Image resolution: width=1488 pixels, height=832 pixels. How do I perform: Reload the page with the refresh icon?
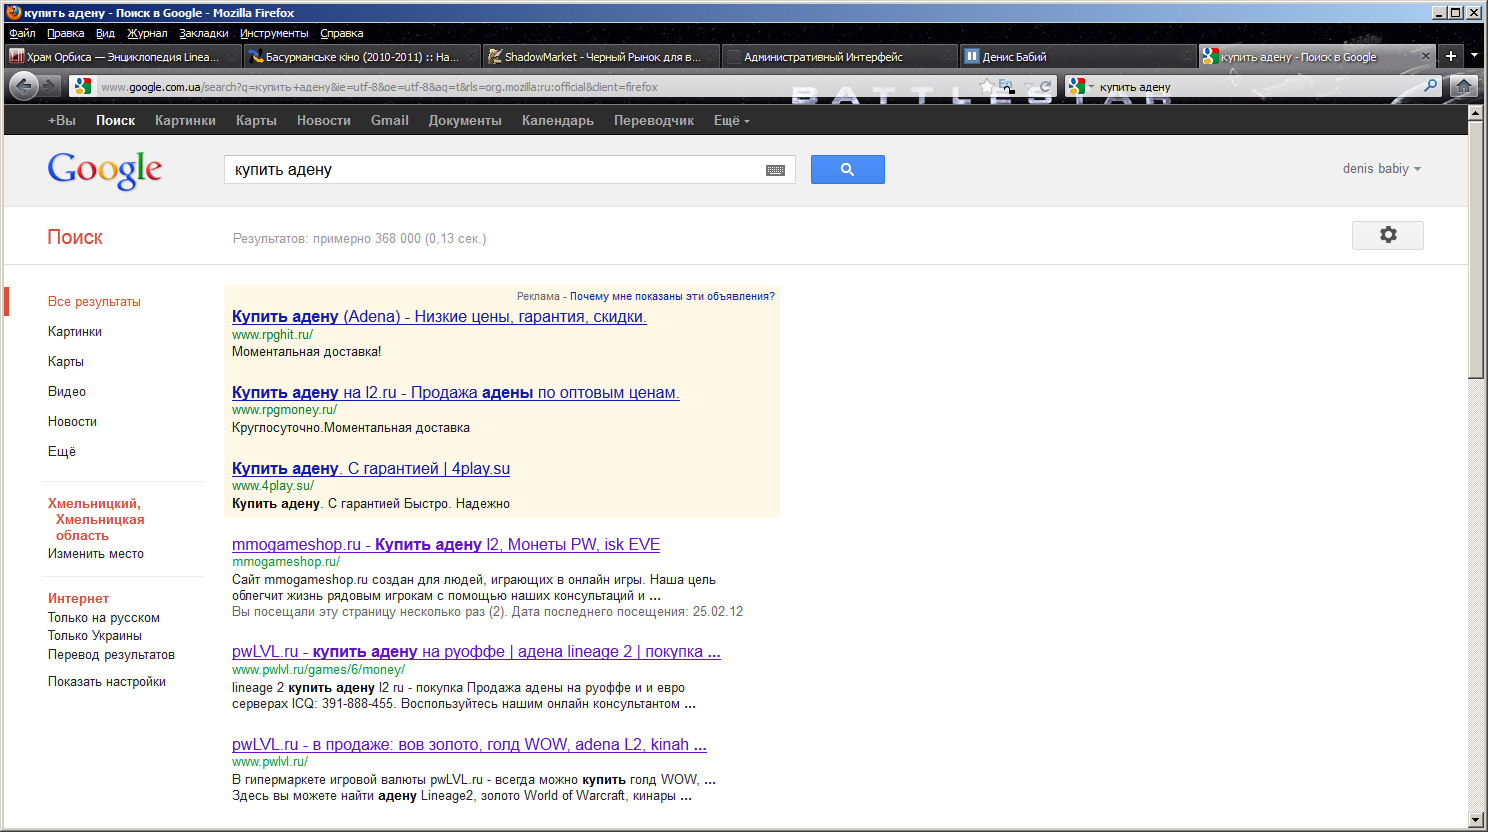(1045, 87)
